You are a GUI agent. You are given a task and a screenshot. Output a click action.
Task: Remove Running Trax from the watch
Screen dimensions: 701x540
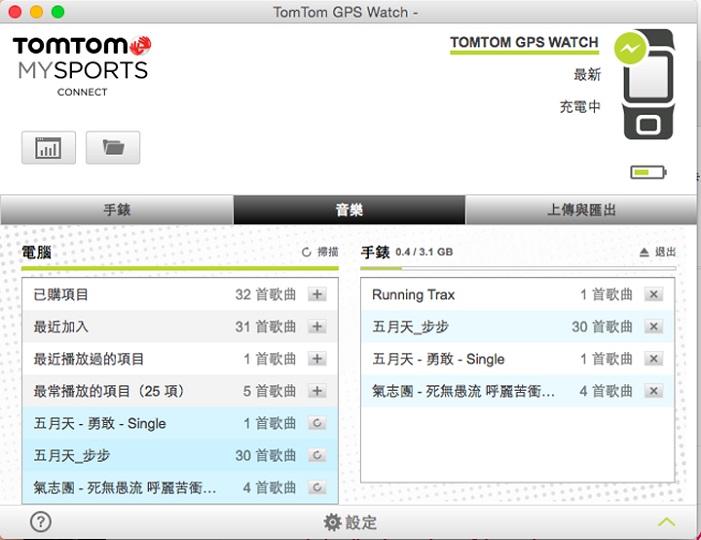(x=653, y=294)
